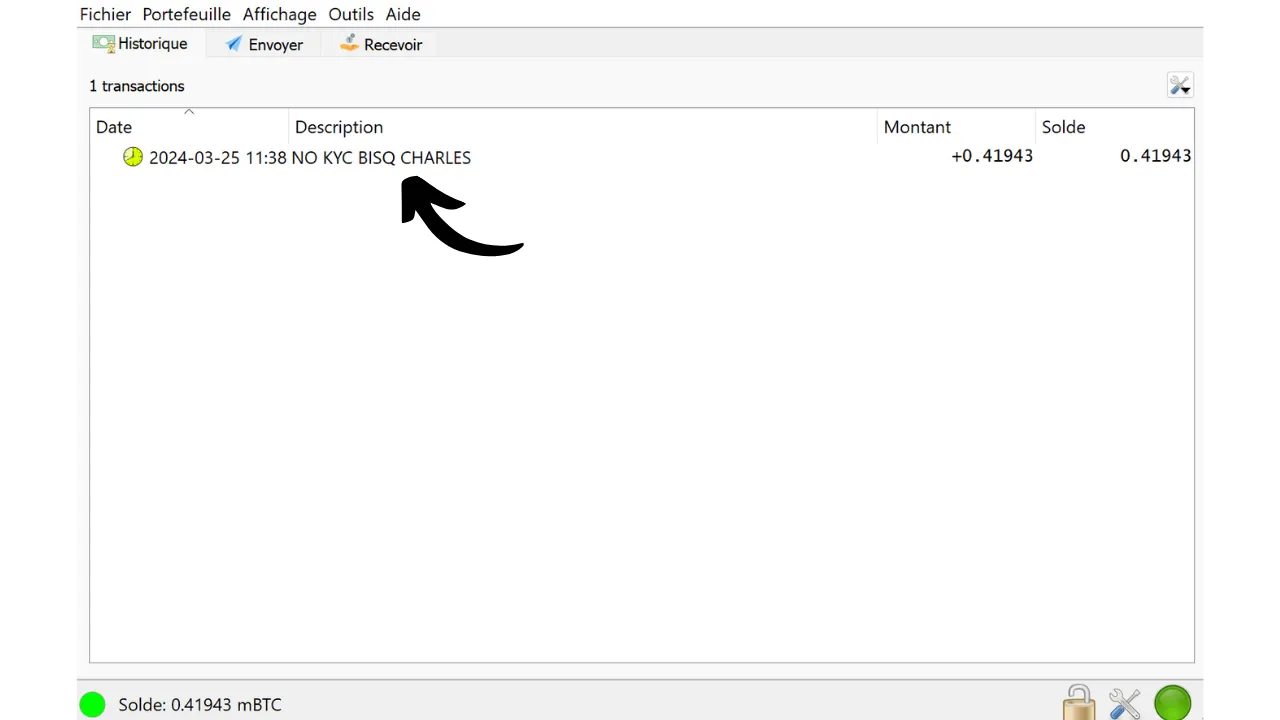This screenshot has width=1280, height=720.
Task: Click the padlock icon in status bar
Action: click(1079, 703)
